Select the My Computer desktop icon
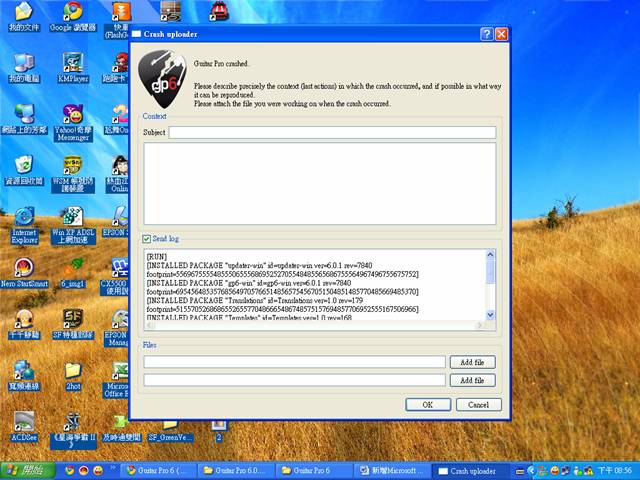Viewport: 640px width, 480px height. pyautogui.click(x=24, y=68)
